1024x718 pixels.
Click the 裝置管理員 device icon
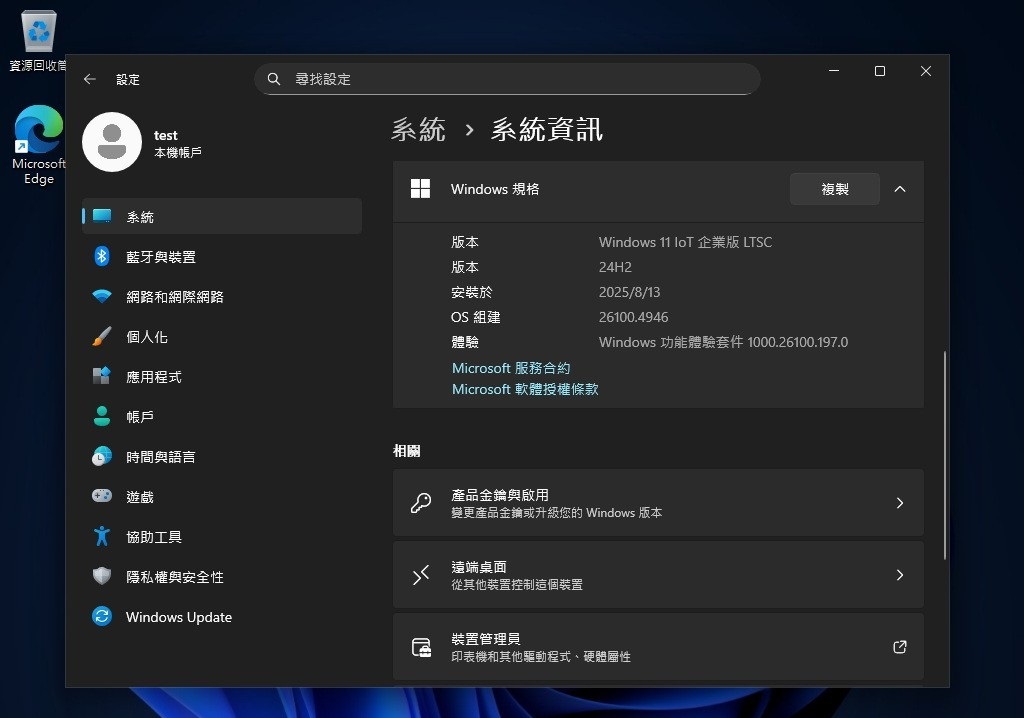pos(421,647)
